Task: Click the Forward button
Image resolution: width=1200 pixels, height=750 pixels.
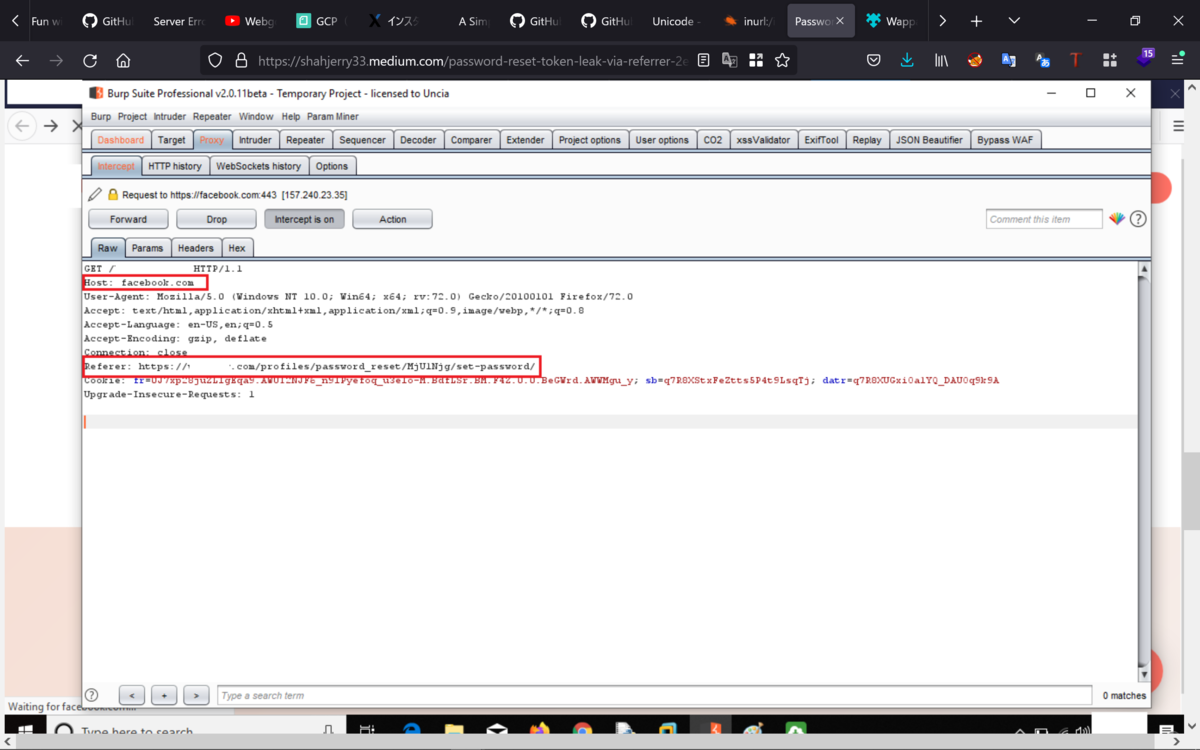Action: (128, 219)
